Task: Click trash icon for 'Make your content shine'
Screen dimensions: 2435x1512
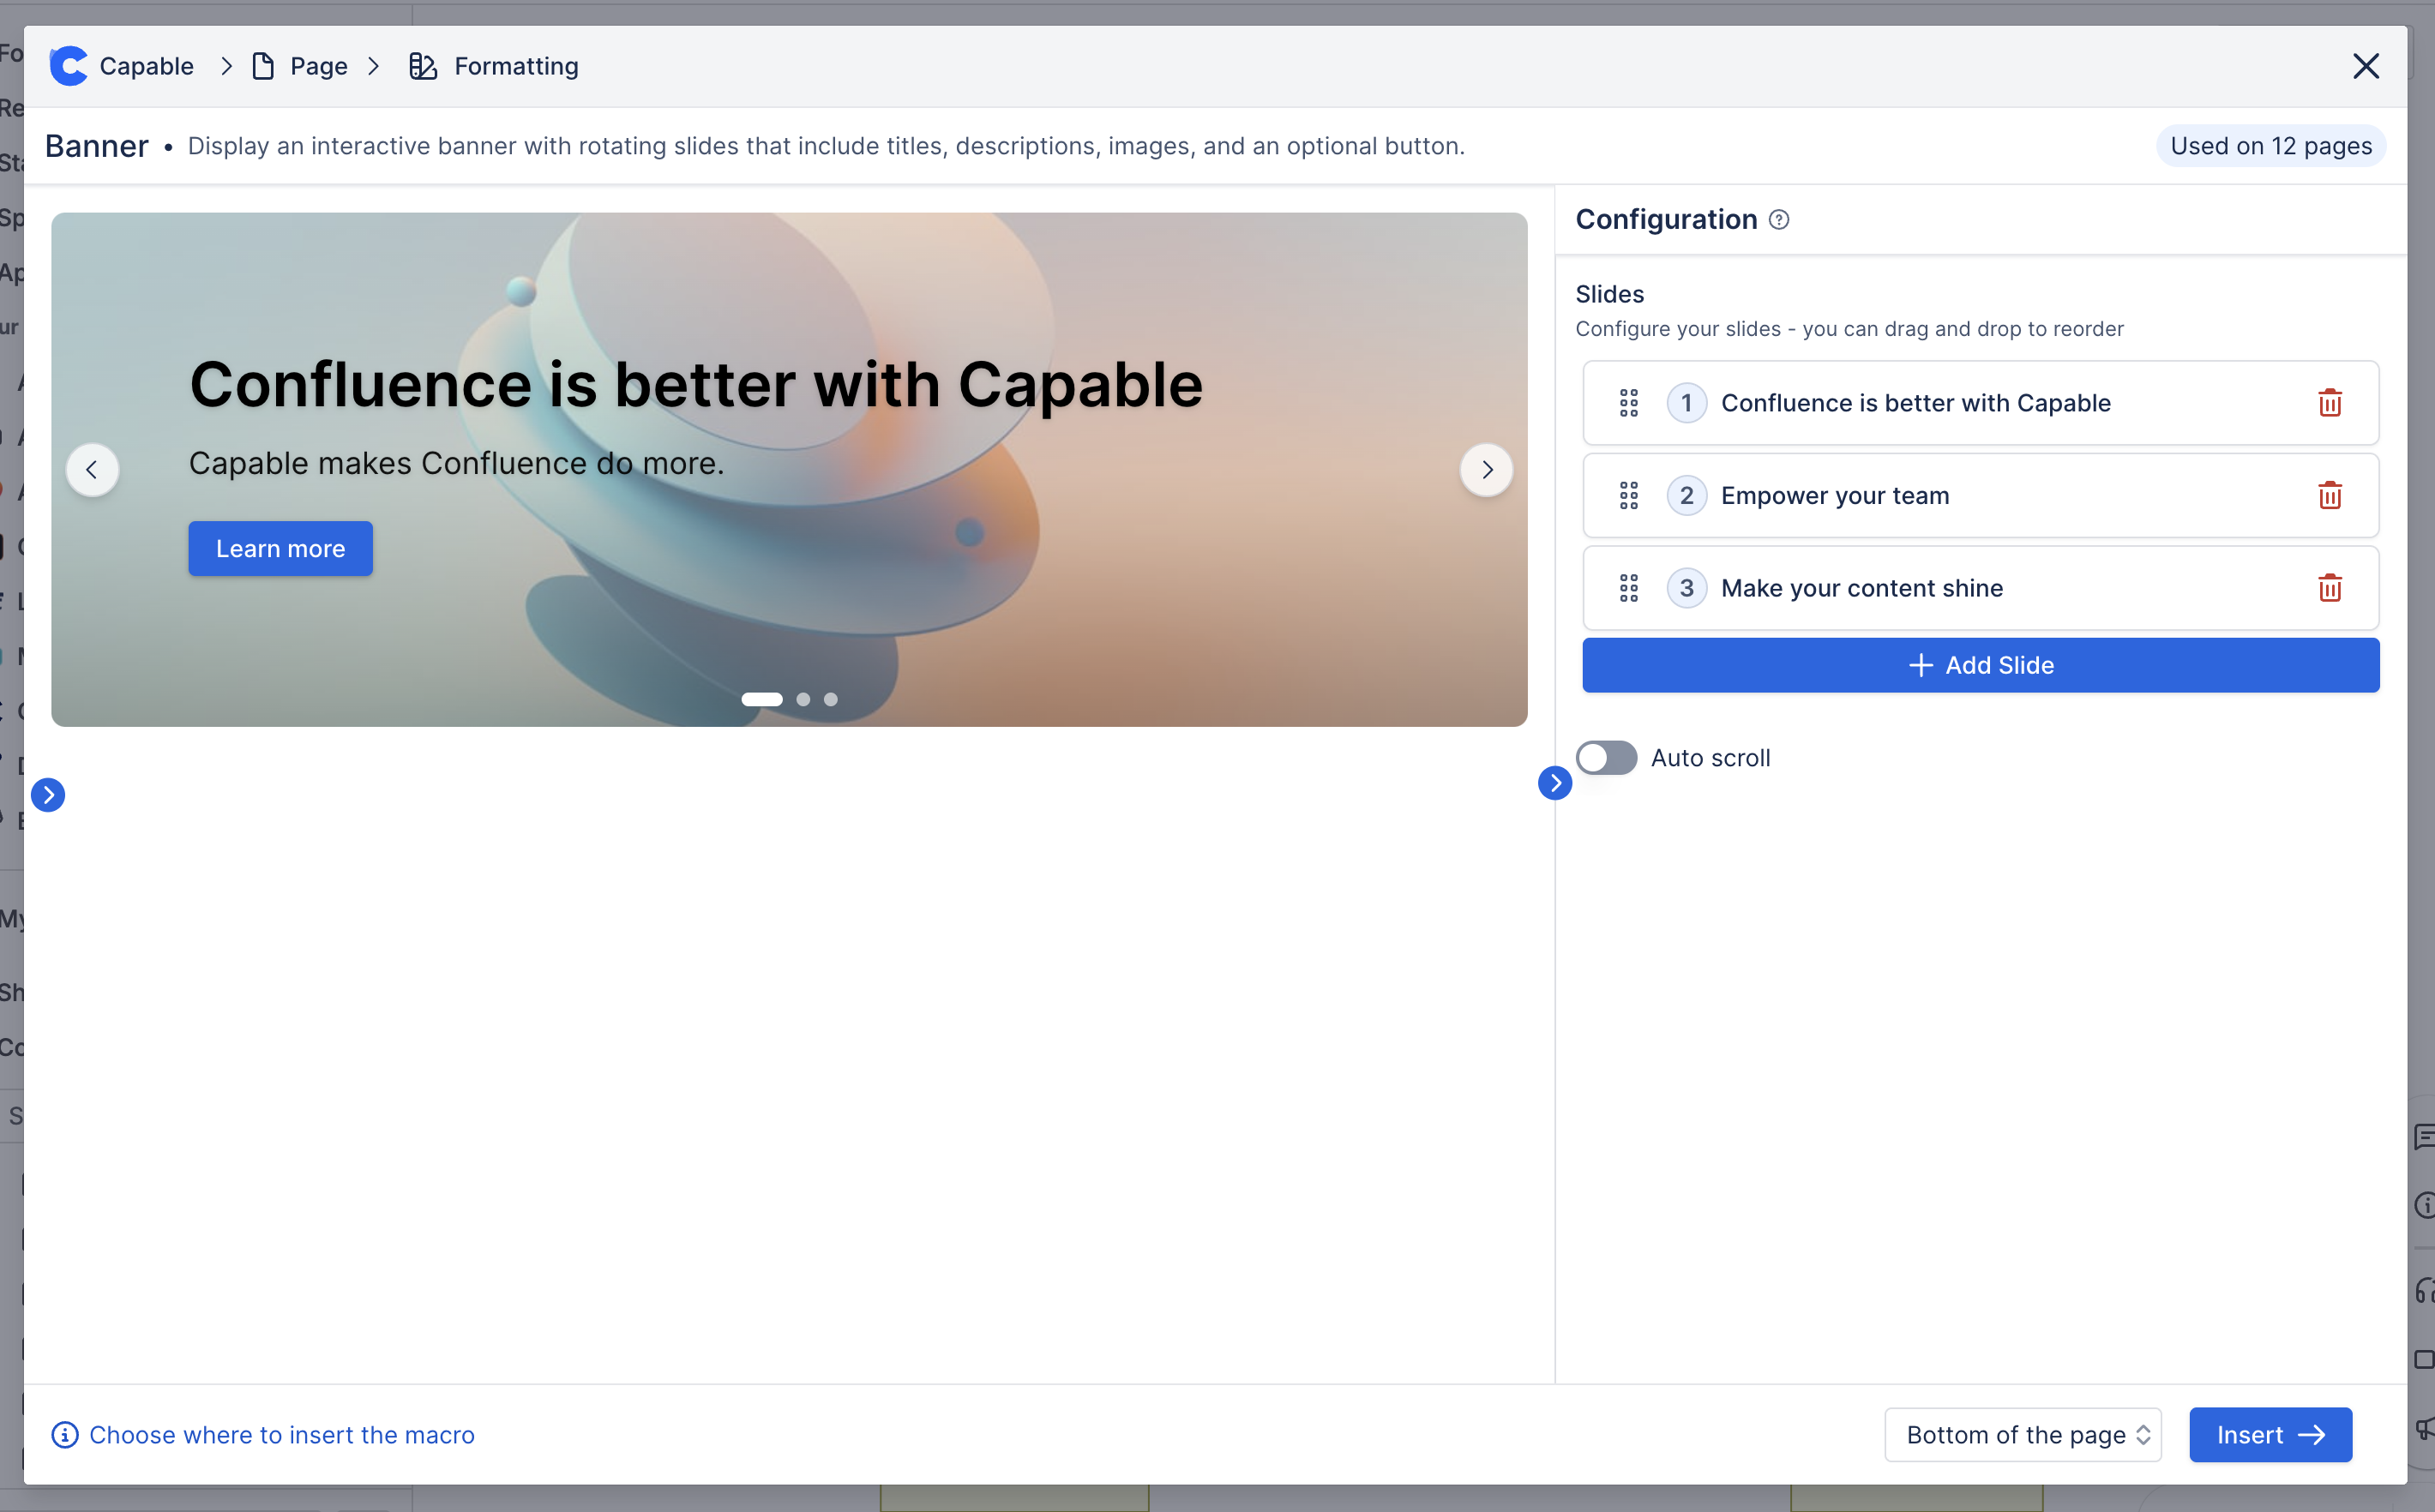Action: 2329,588
